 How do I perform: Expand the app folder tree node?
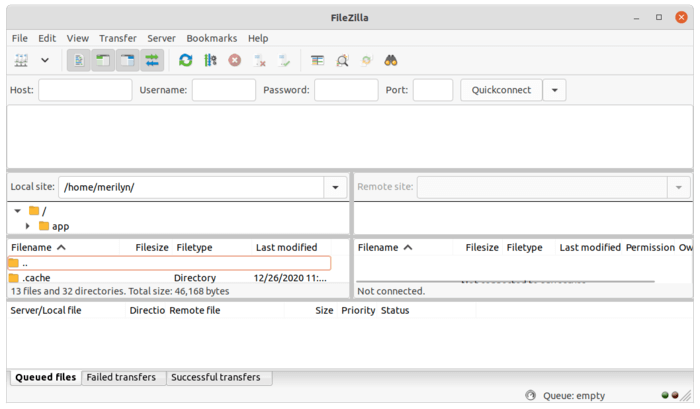click(x=28, y=226)
